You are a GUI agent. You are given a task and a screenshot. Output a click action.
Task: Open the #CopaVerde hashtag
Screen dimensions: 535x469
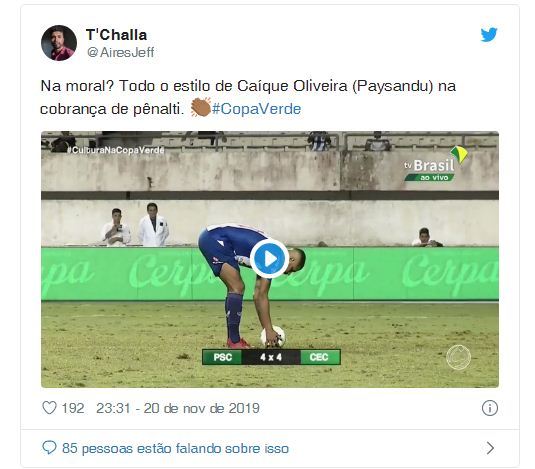(x=257, y=109)
